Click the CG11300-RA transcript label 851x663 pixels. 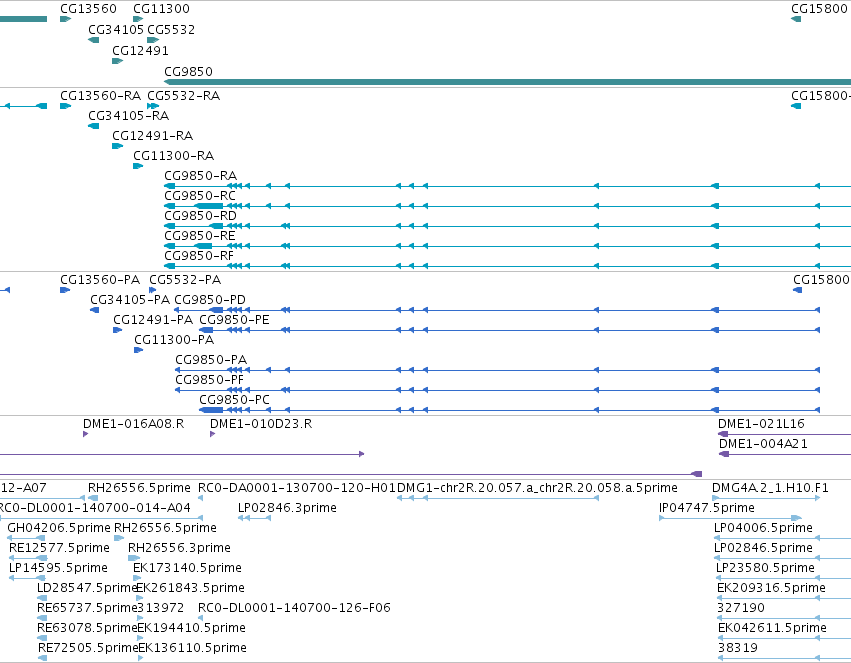[x=174, y=156]
